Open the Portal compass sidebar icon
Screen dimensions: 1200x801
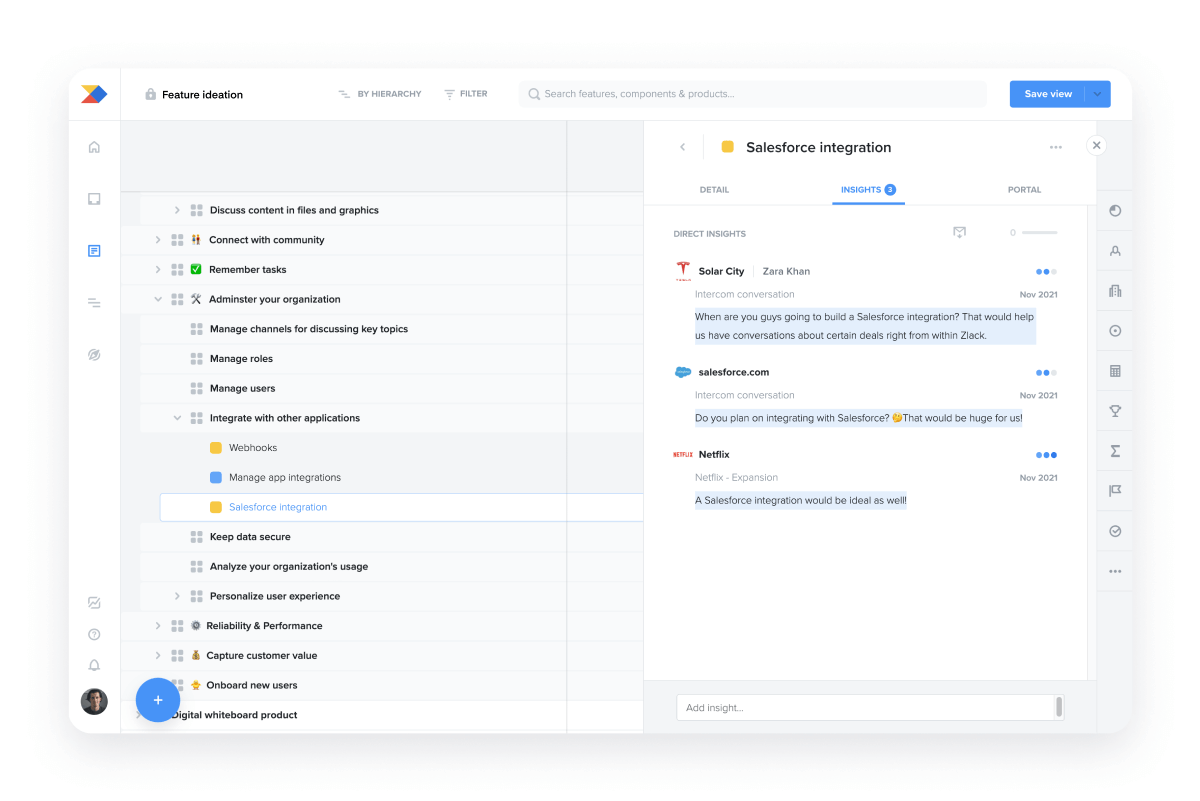coord(94,355)
